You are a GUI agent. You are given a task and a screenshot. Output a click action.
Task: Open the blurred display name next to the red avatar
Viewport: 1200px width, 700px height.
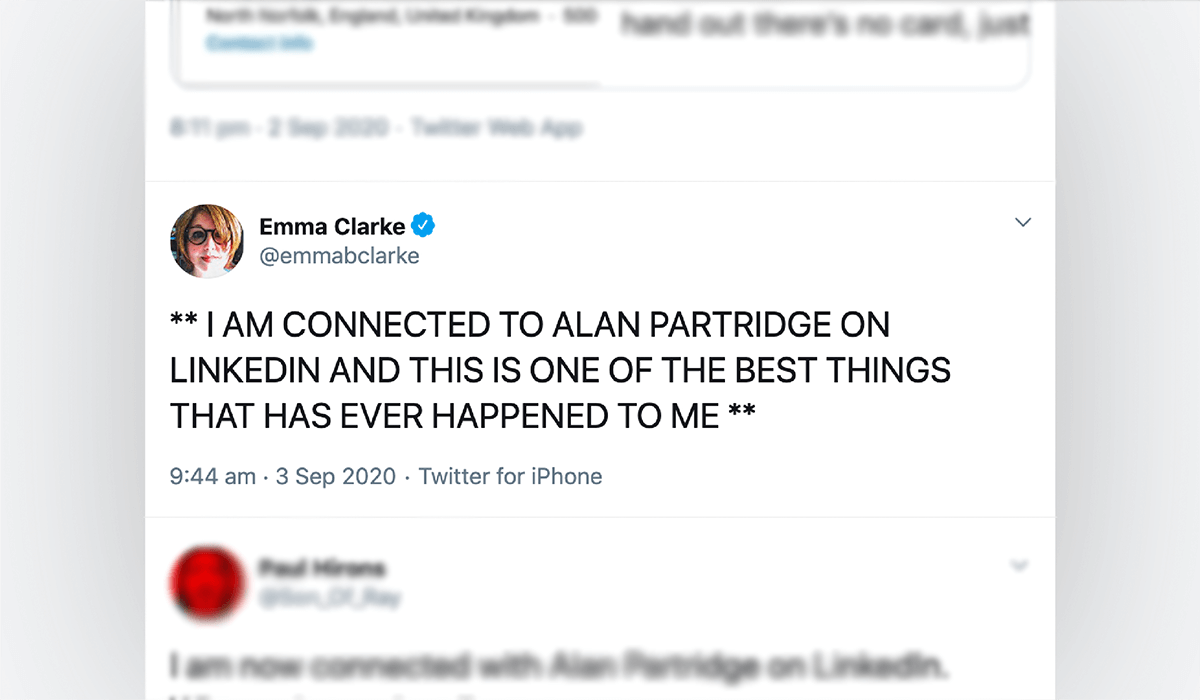coord(322,569)
